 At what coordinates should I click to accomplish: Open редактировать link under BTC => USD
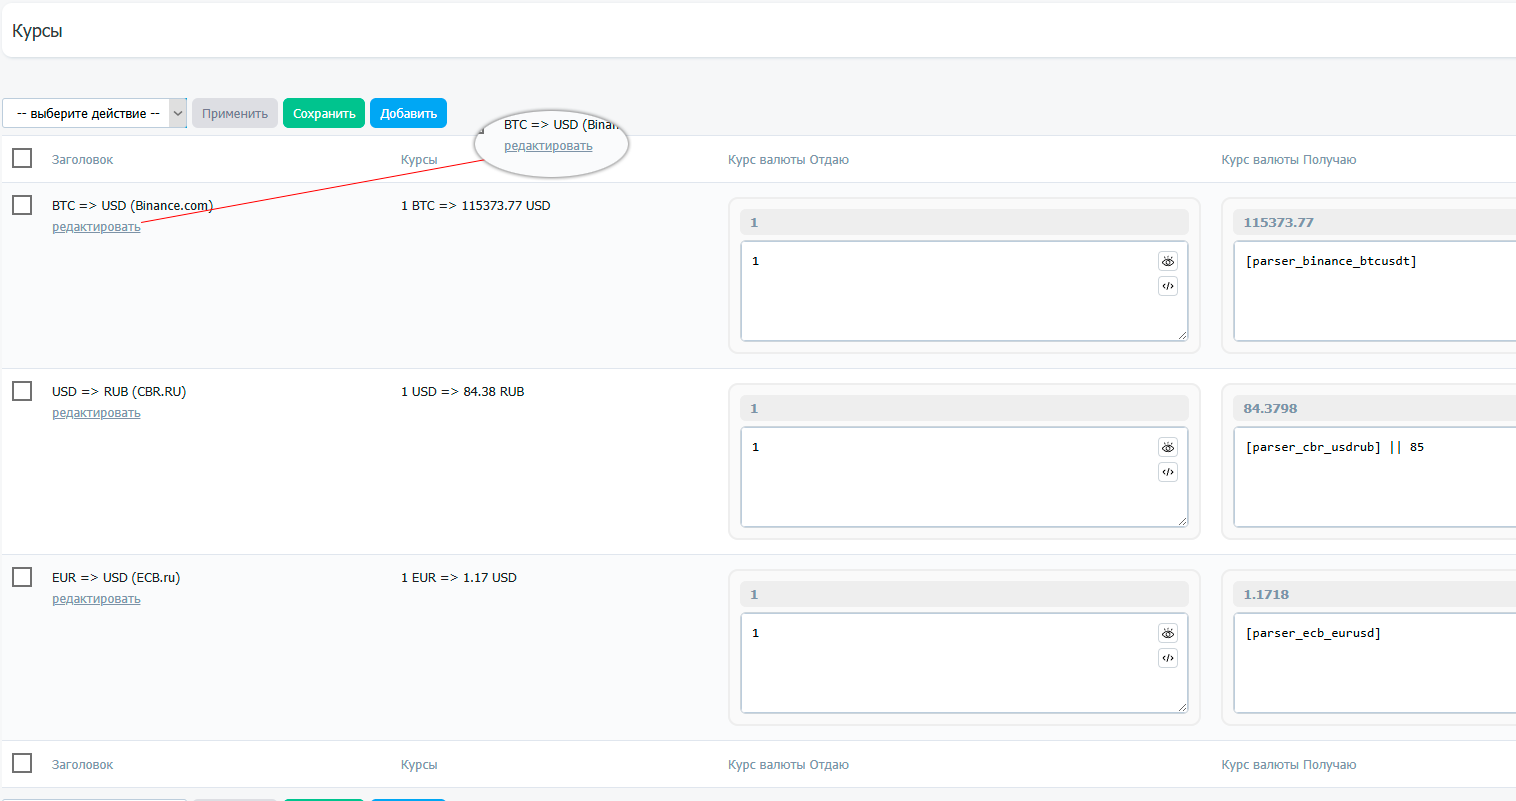[x=96, y=227]
